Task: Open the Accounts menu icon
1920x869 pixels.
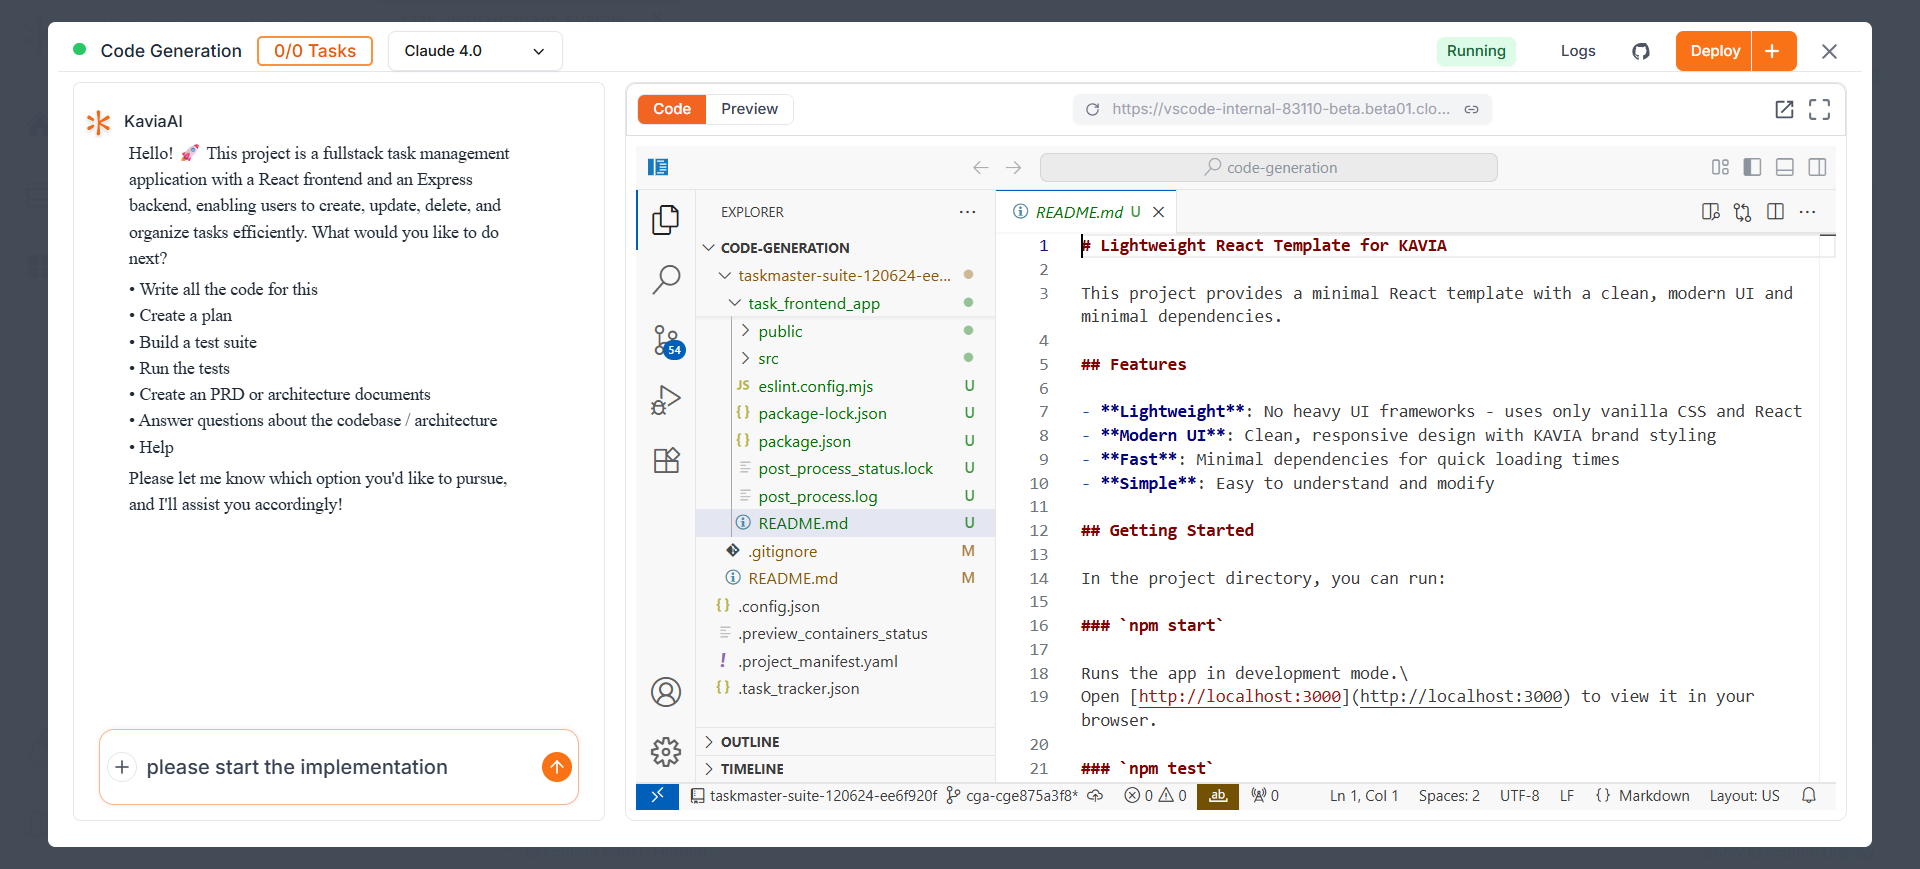Action: (x=666, y=692)
